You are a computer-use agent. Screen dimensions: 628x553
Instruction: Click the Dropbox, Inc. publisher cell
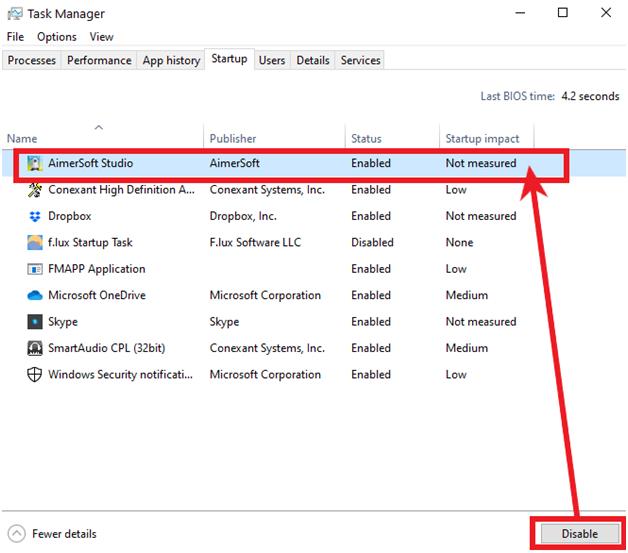tap(243, 216)
